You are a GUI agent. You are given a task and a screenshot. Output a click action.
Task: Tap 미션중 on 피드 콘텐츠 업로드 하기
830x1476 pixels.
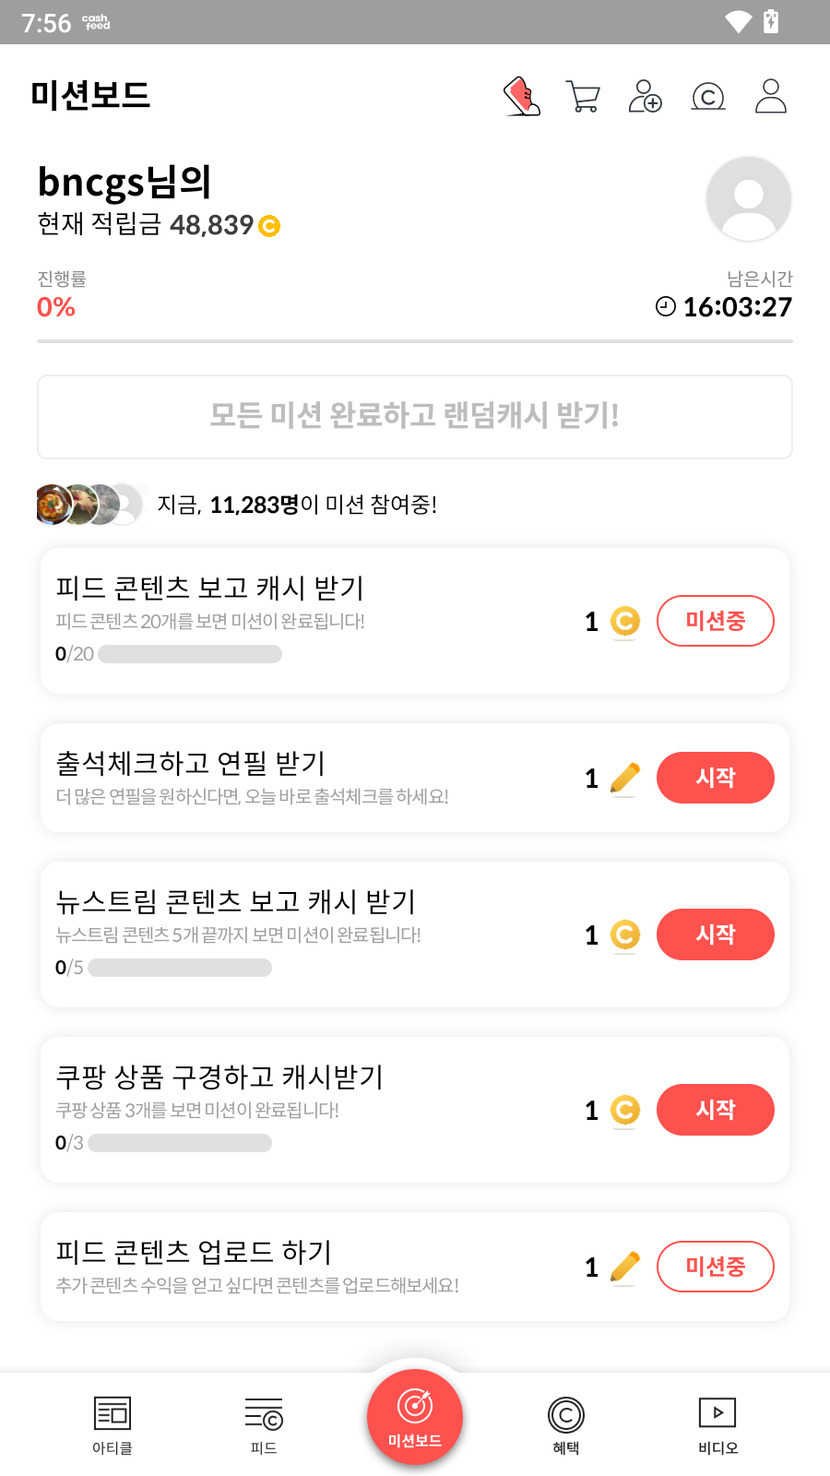click(715, 1267)
